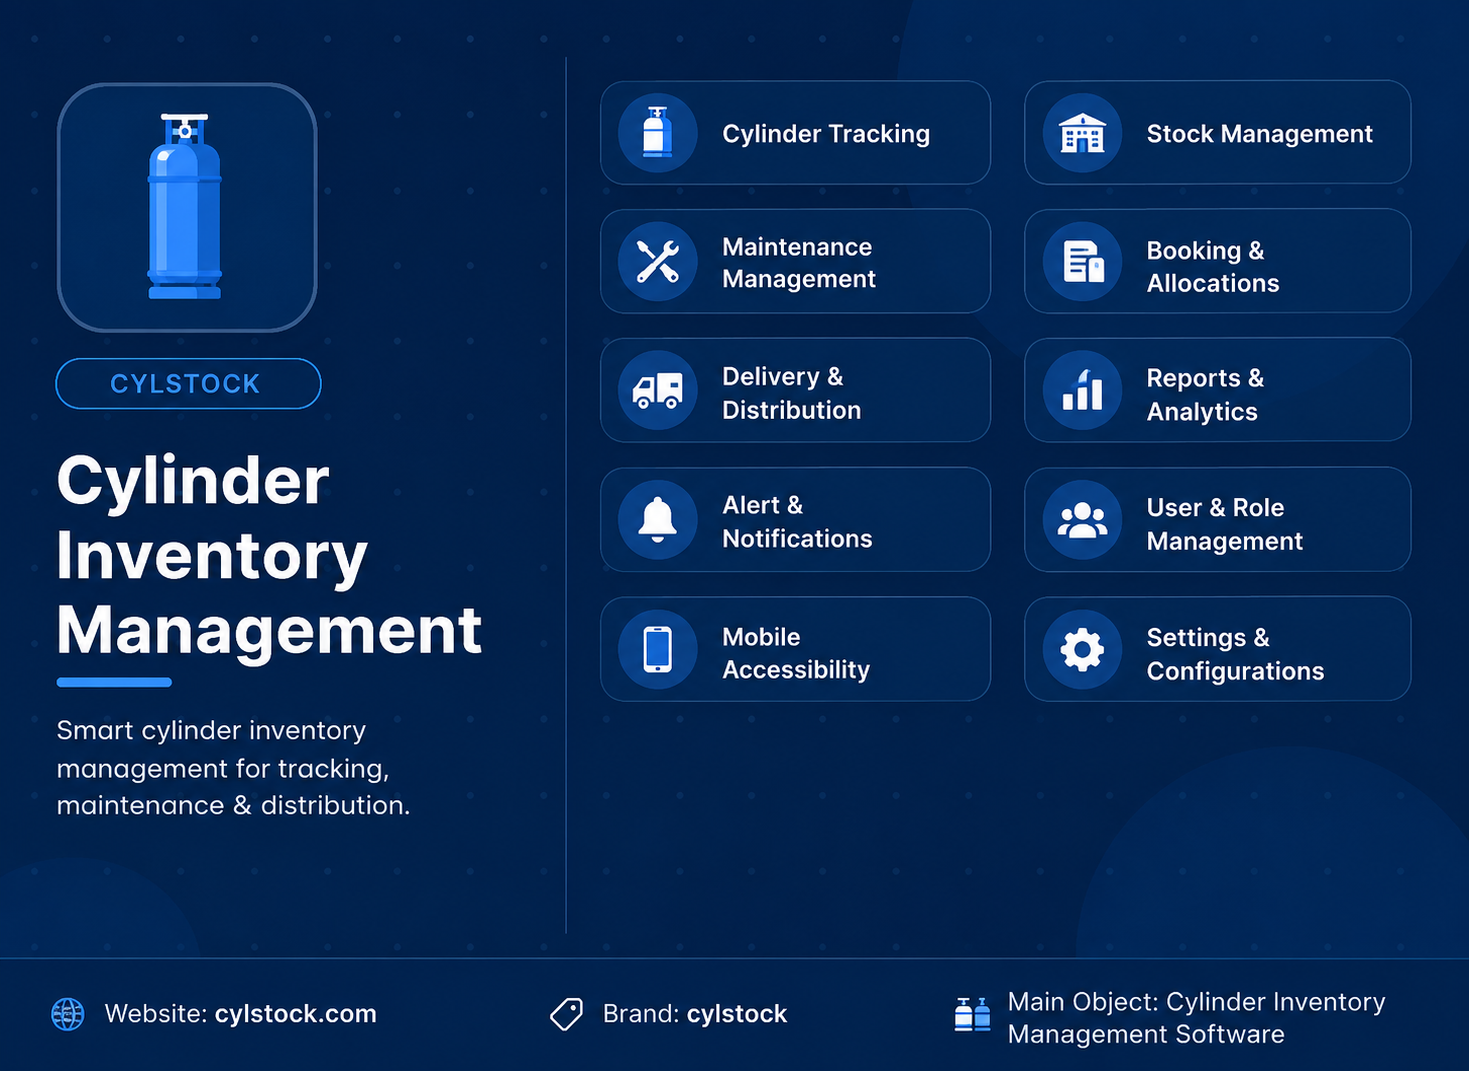Select the Stock Management label
This screenshot has height=1071, width=1469.
[1259, 134]
